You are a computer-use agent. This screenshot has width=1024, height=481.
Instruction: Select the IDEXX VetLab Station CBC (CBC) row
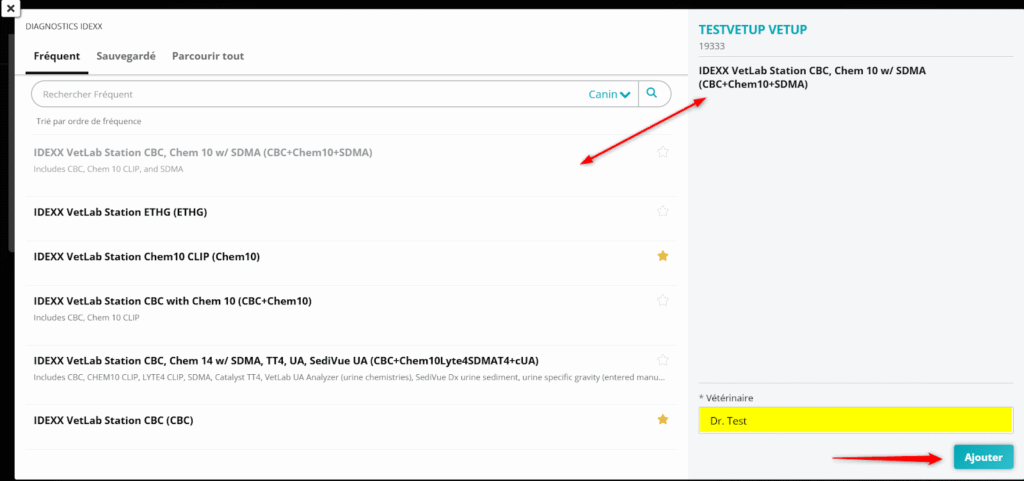coord(113,421)
